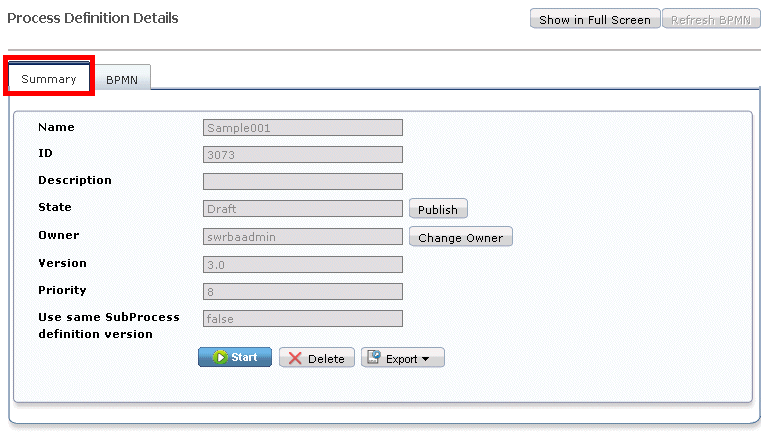Click the Version field showing 3.0

(x=303, y=264)
